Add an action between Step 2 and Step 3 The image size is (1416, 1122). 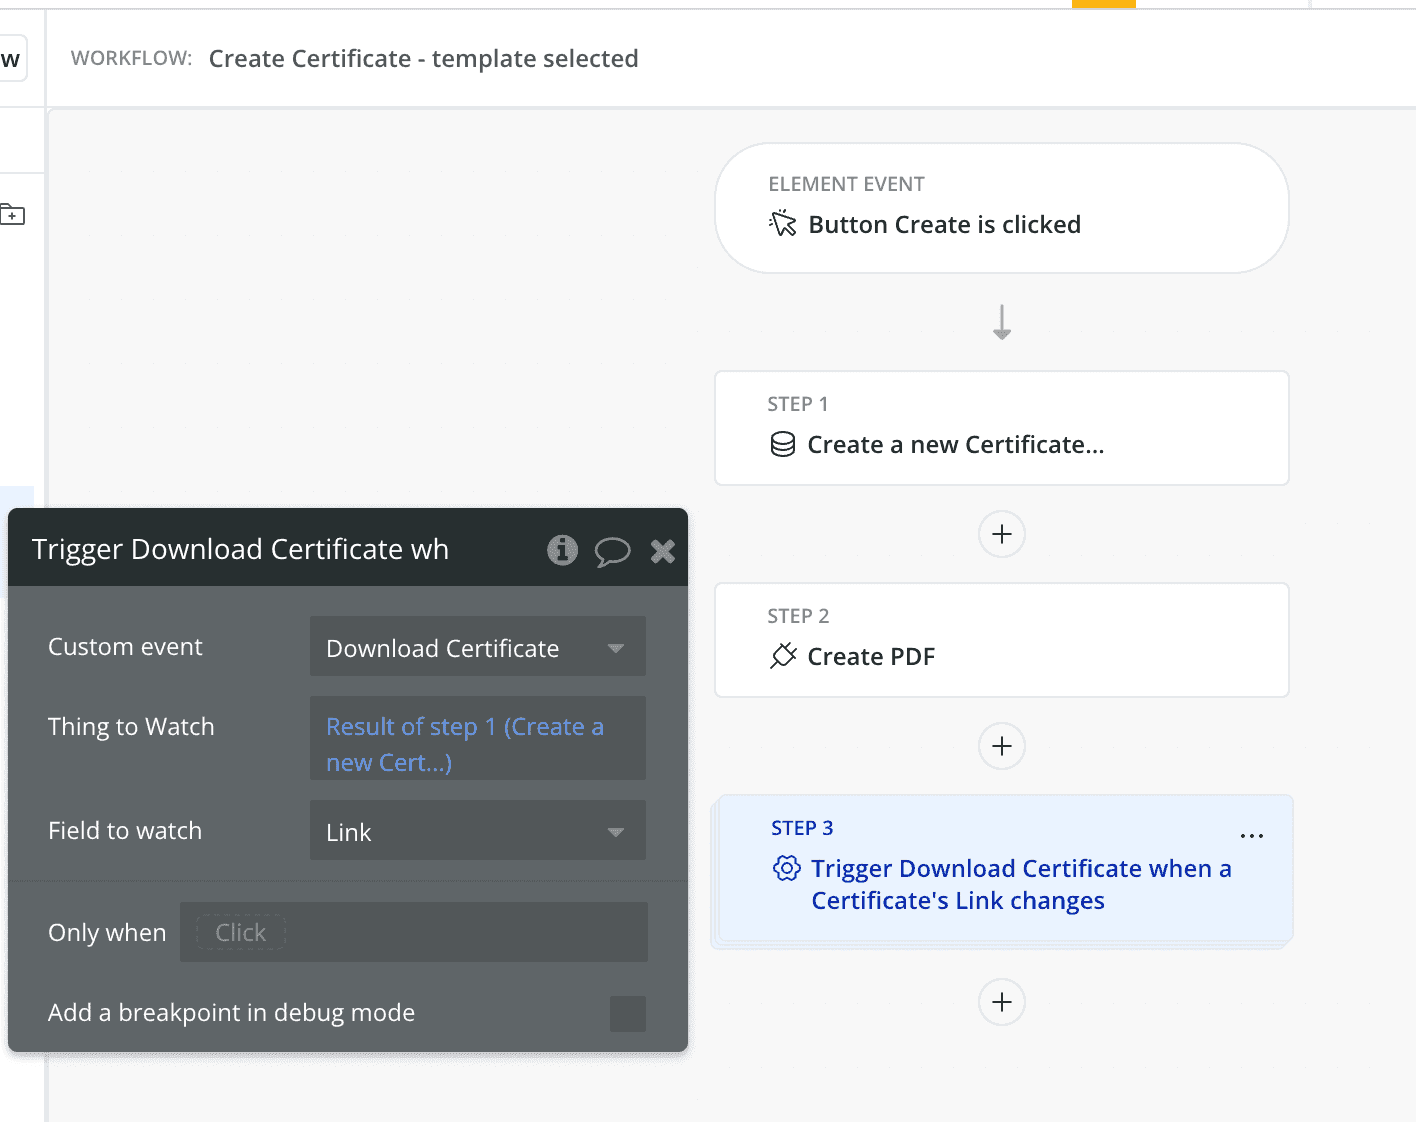click(1001, 746)
